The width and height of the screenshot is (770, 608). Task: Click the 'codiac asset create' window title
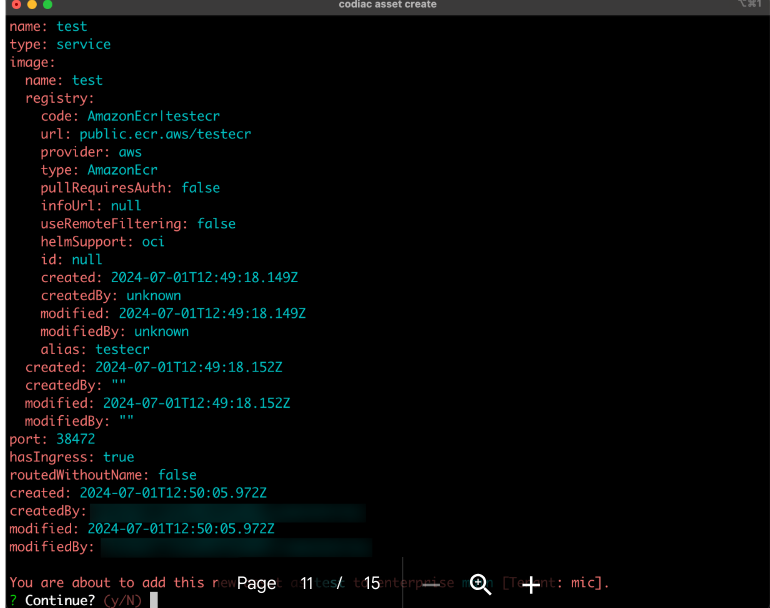387,4
